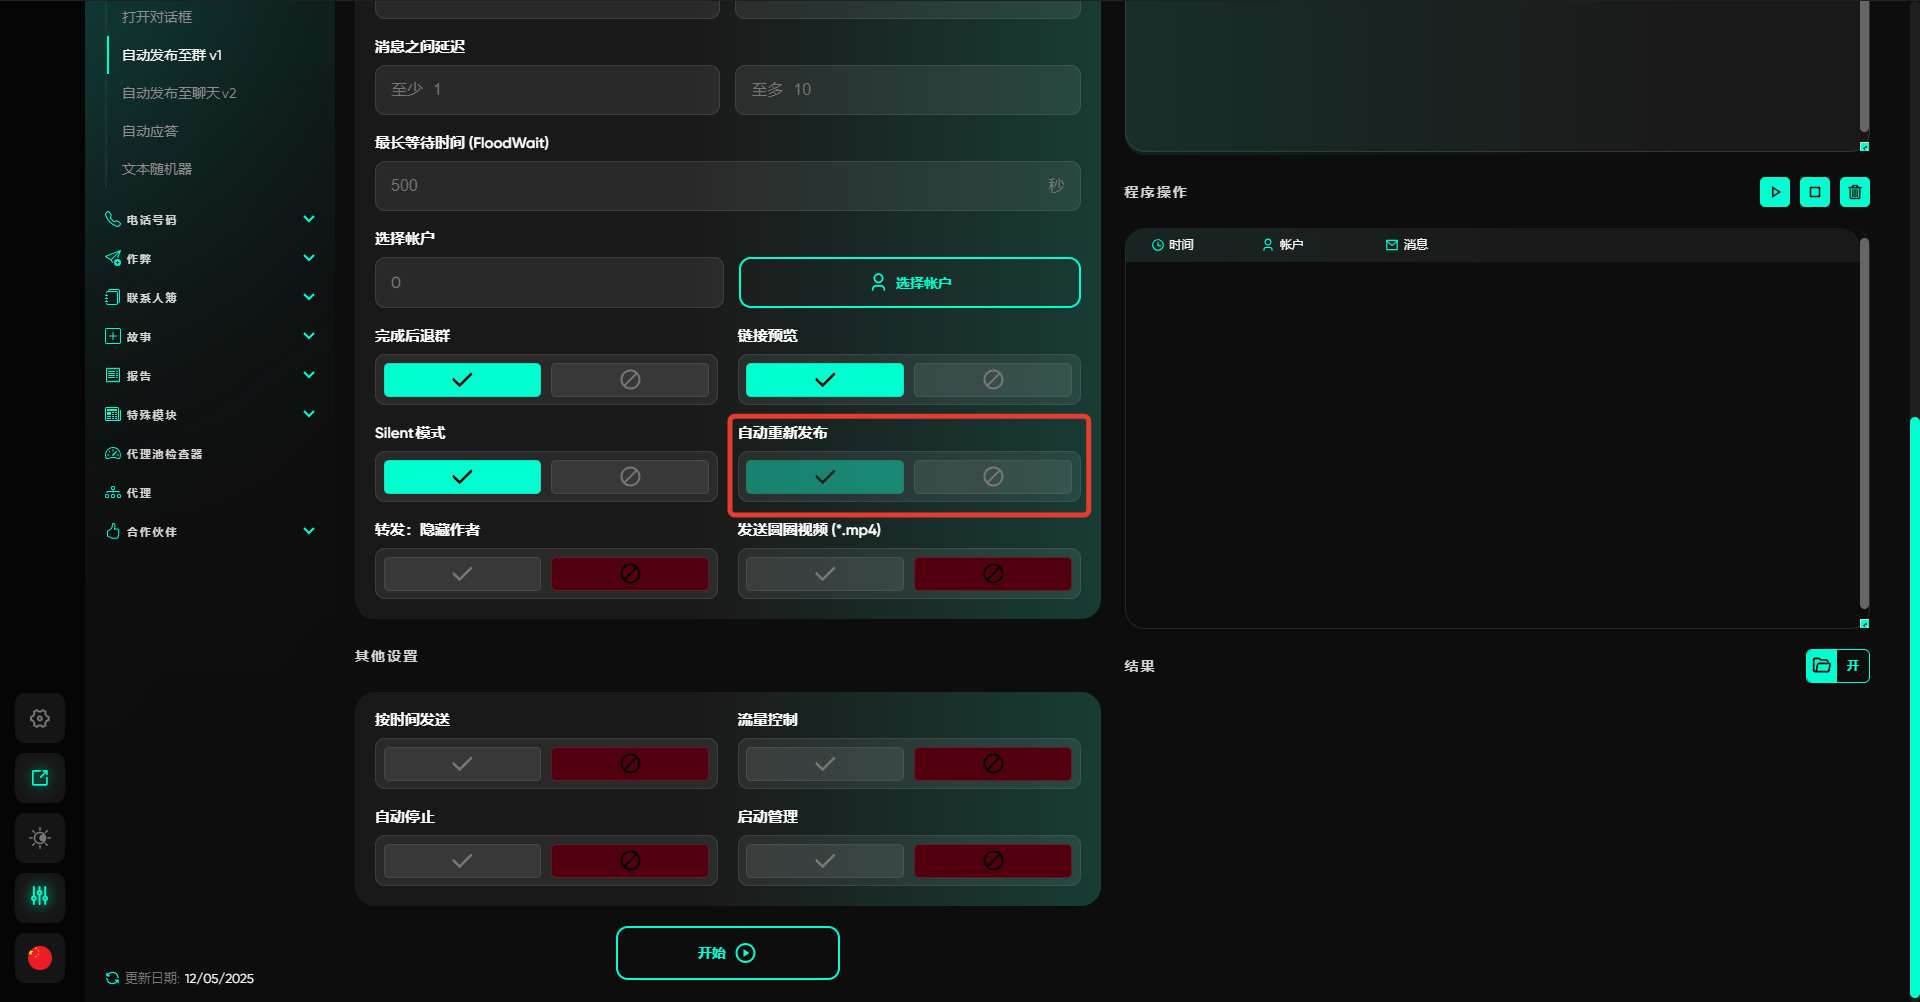
Task: Click the sliders icon in left bar
Action: pyautogui.click(x=40, y=897)
